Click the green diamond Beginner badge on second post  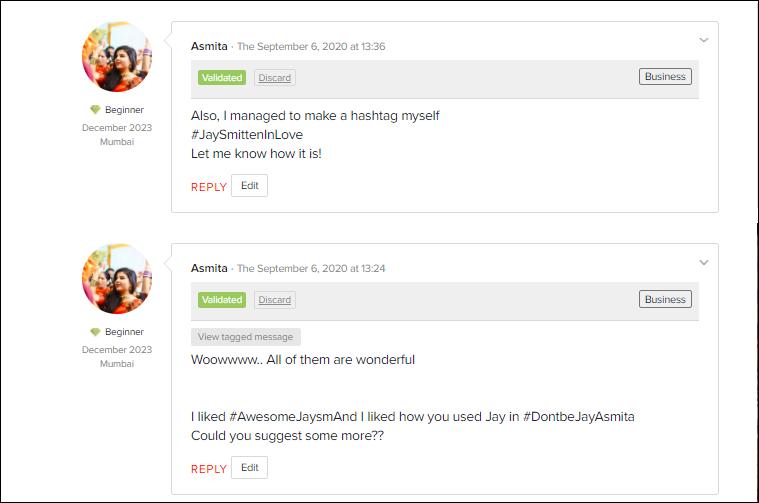[x=95, y=332]
